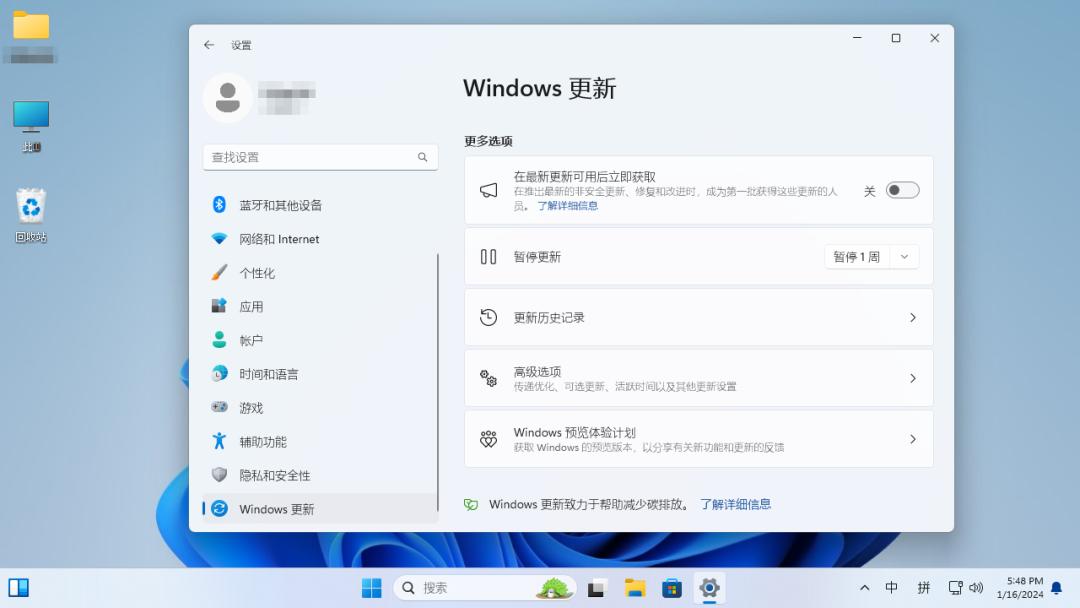Click the volume speaker tray icon
Screen dimensions: 1080x608
(x=976, y=587)
